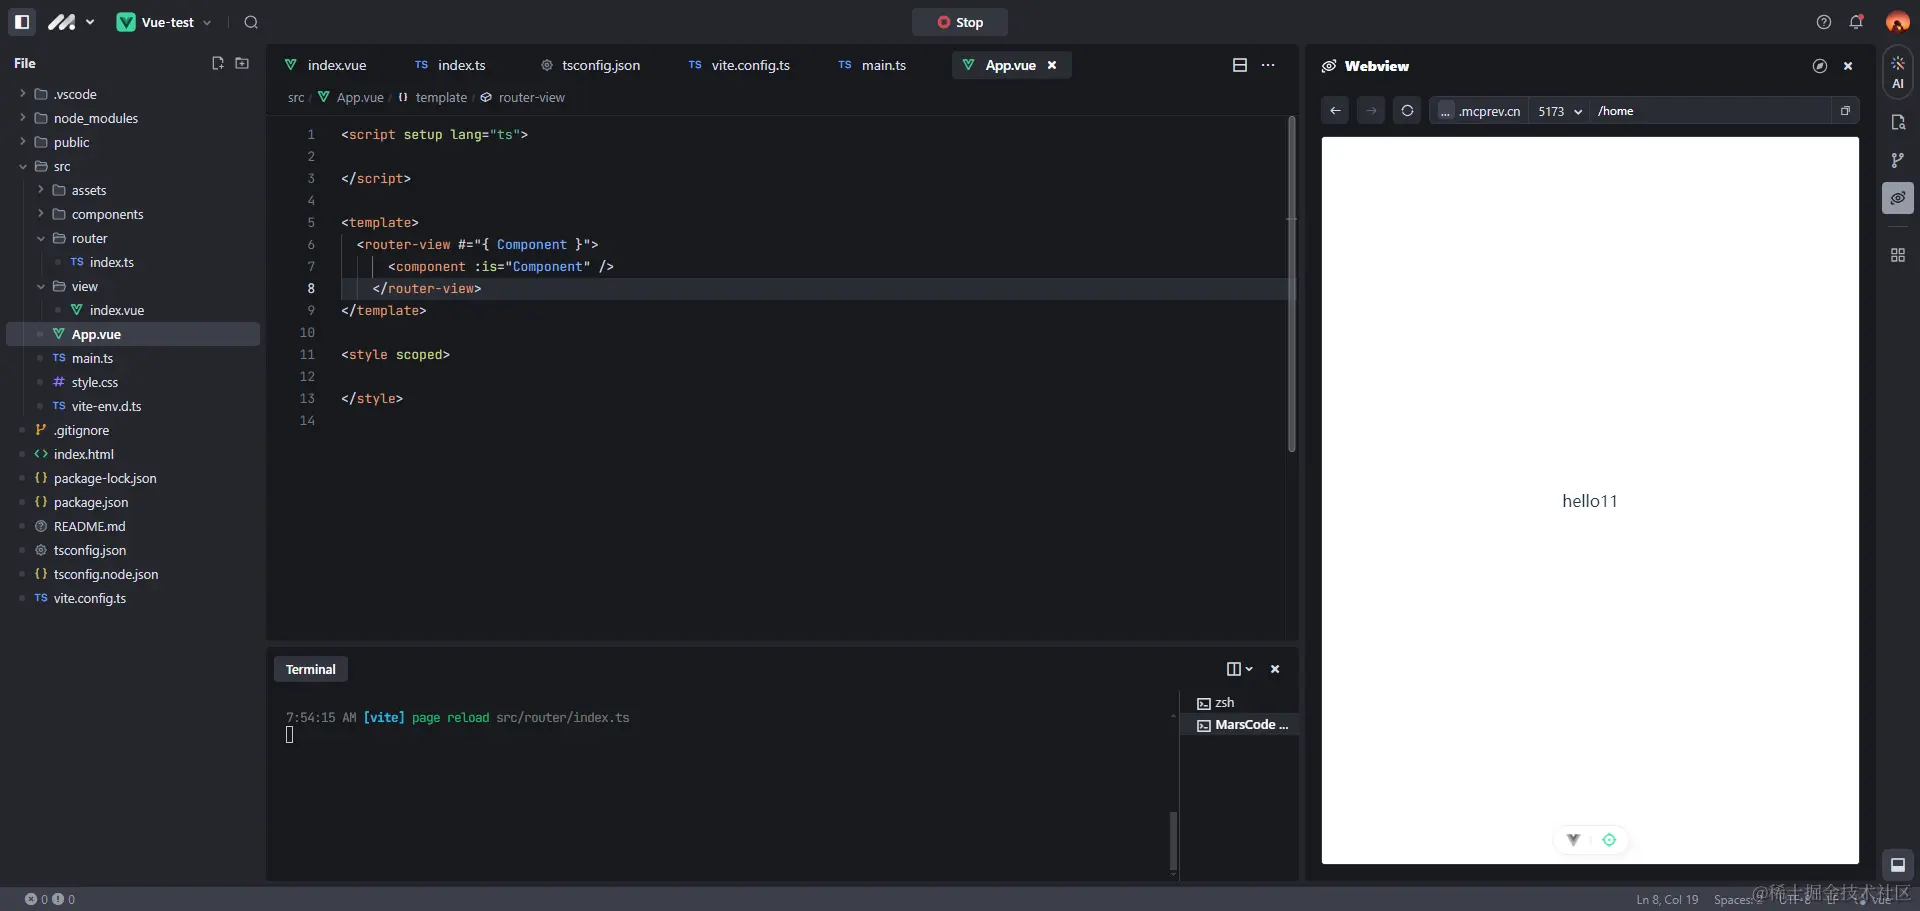1920x911 pixels.
Task: Open the AI assistant panel
Action: (1898, 73)
